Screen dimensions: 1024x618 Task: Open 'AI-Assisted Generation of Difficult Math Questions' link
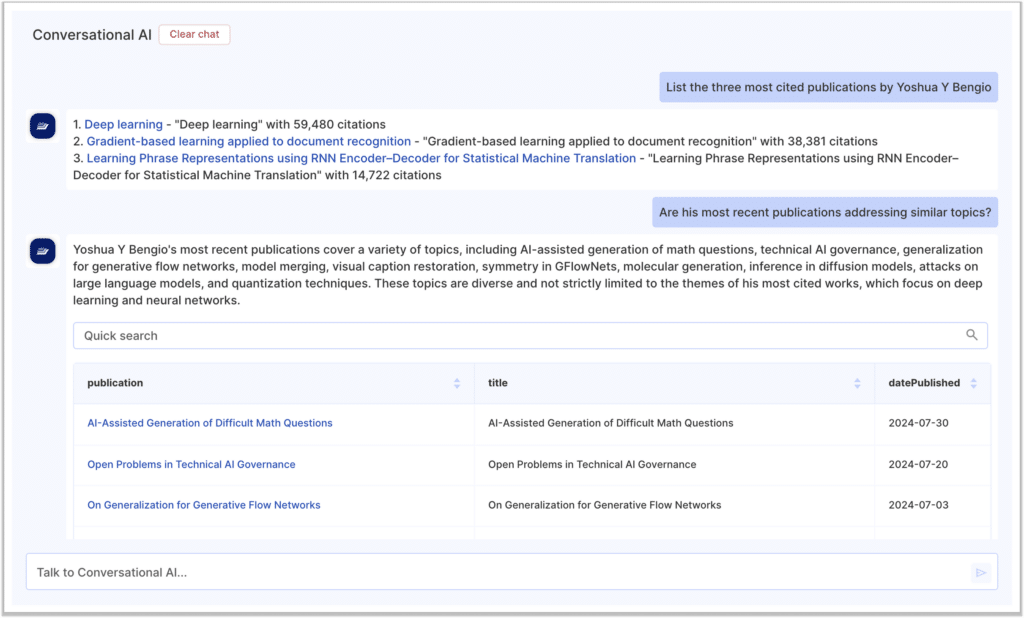(210, 423)
